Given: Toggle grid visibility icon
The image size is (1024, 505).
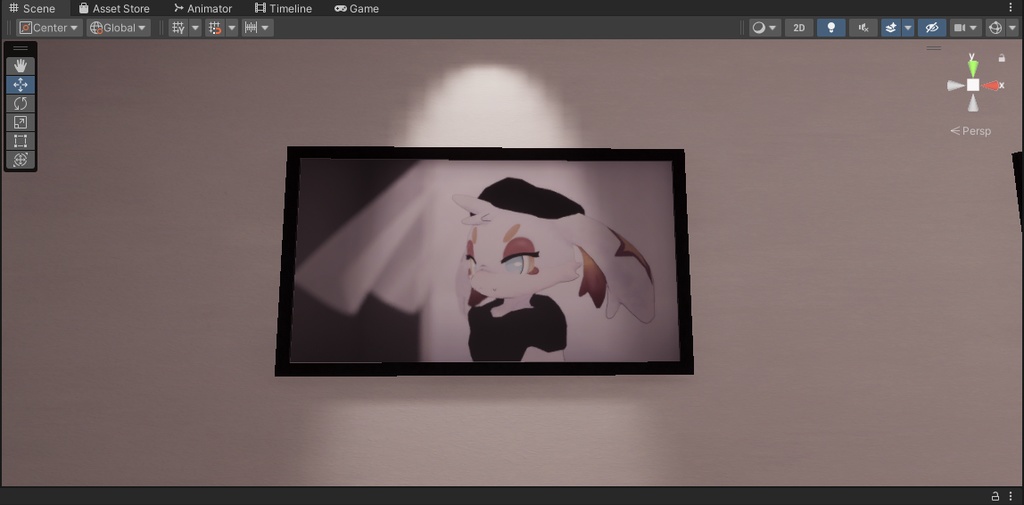Looking at the screenshot, I should pyautogui.click(x=178, y=27).
